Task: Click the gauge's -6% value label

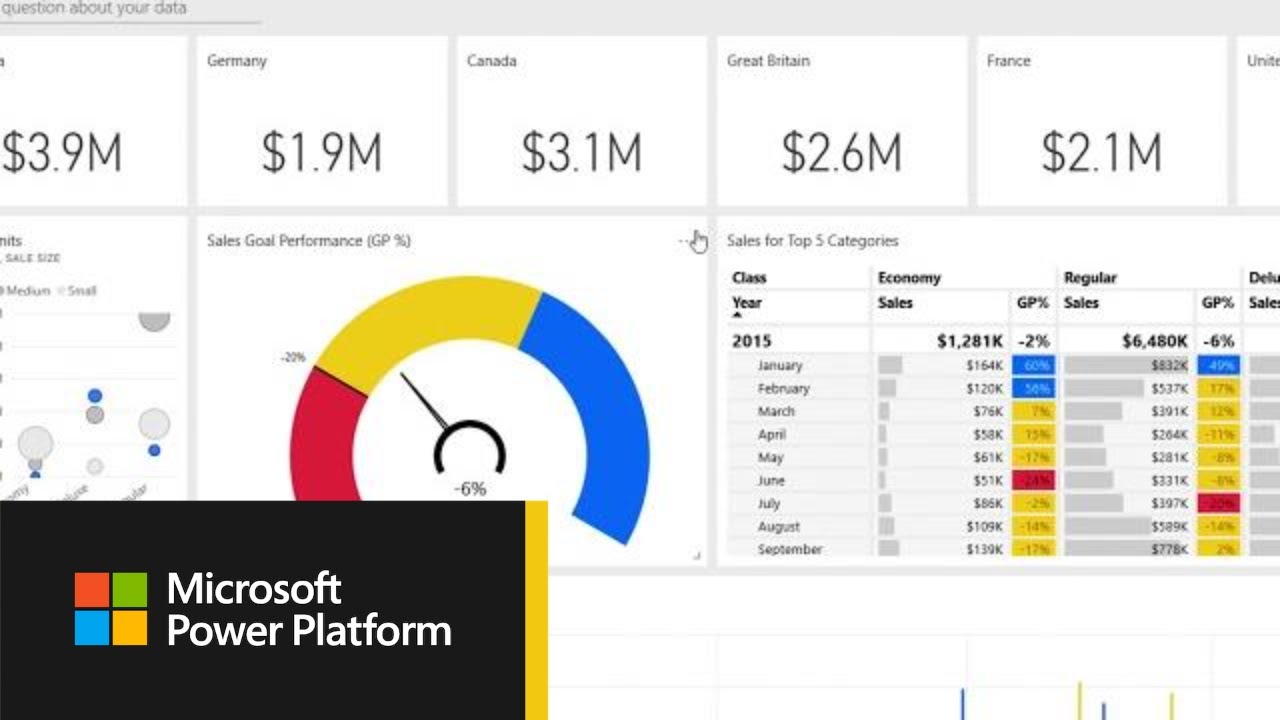Action: click(470, 489)
